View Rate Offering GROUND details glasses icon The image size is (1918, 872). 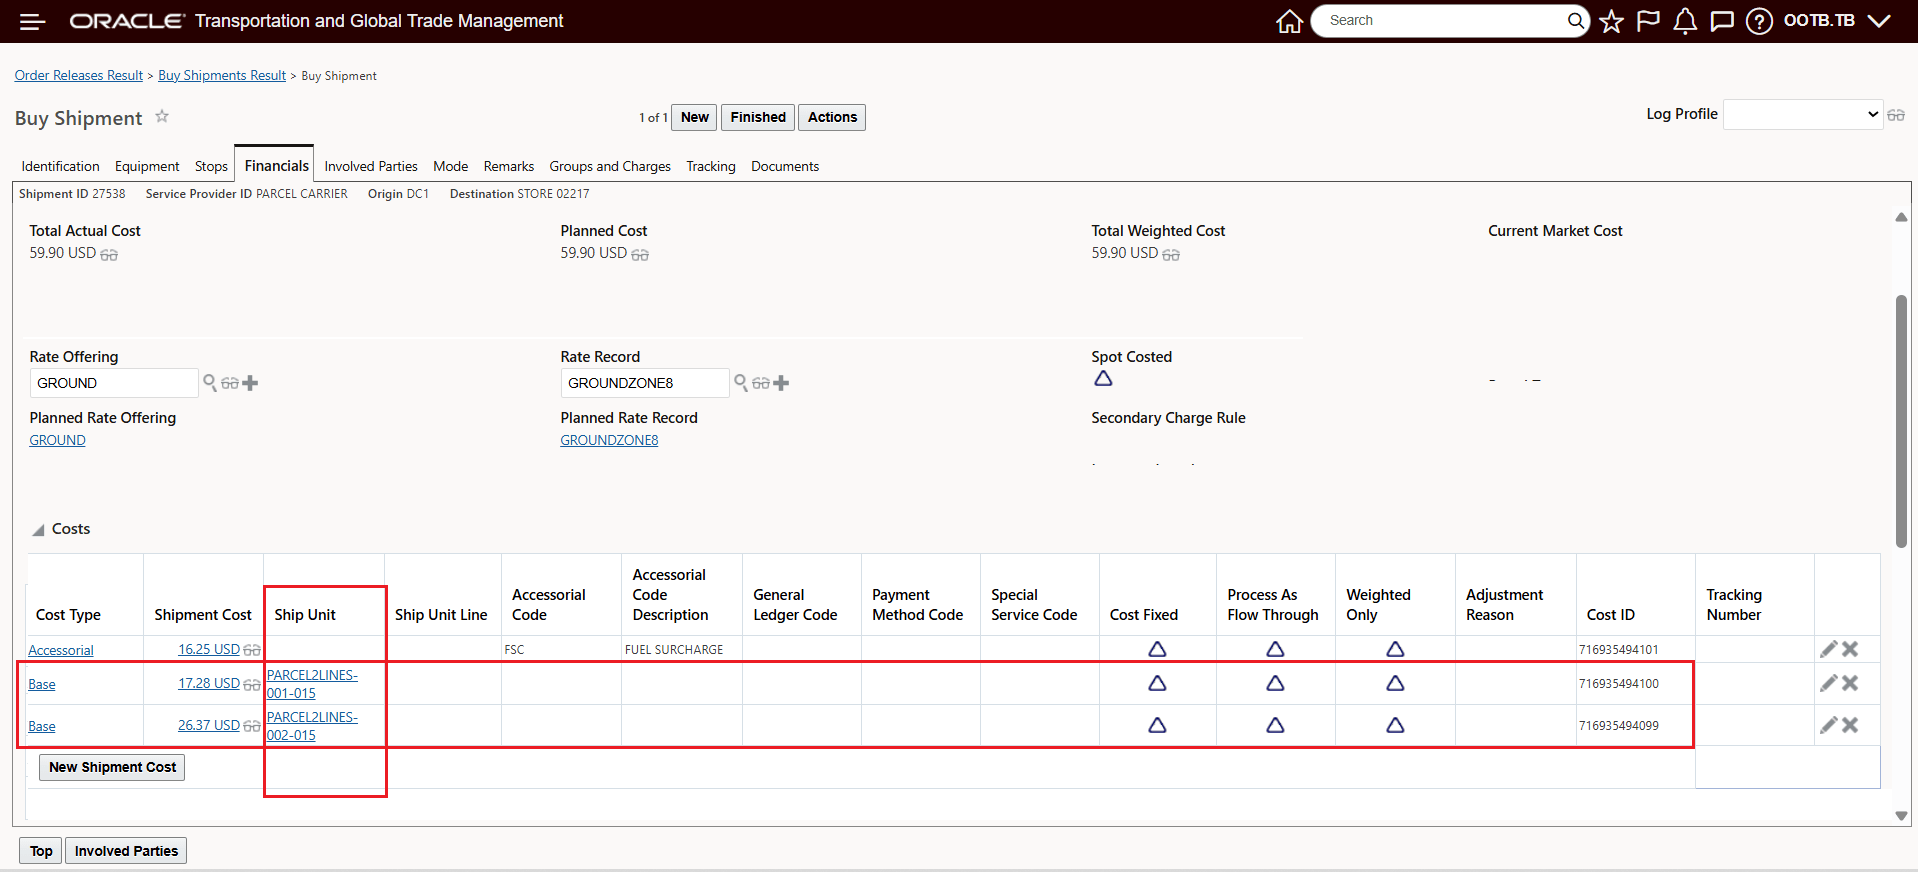tap(230, 383)
